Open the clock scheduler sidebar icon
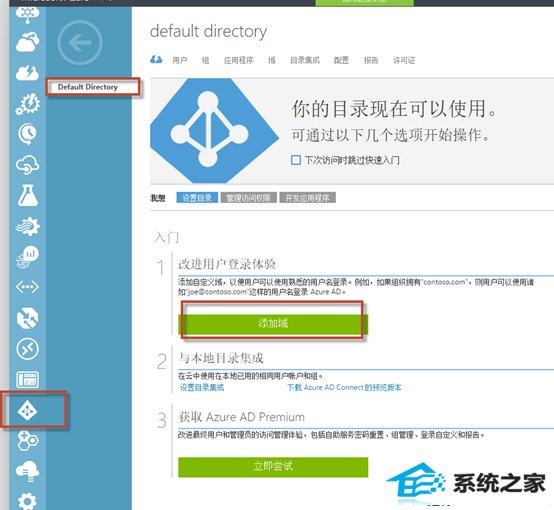Screen dimensions: 554x510 click(28, 134)
